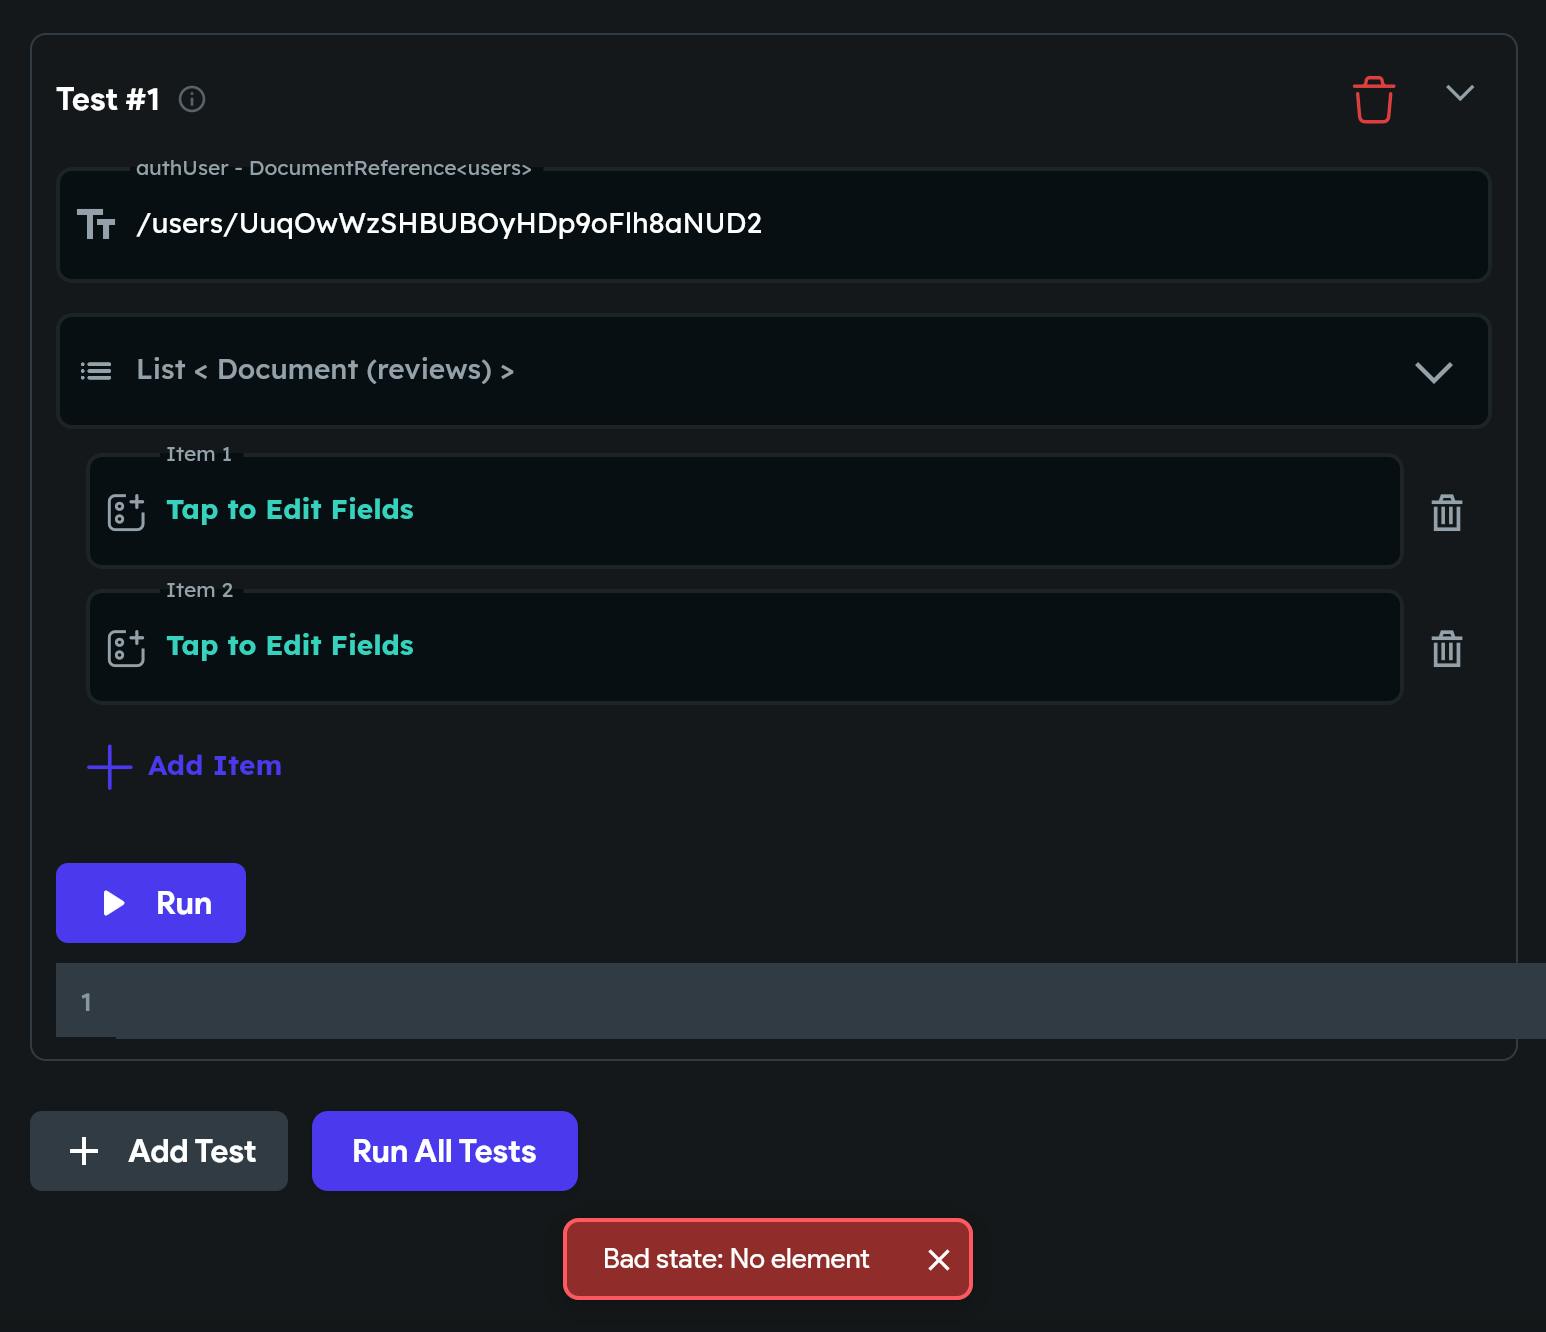1546x1332 pixels.
Task: Collapse Test #1 using top chevron
Action: tap(1460, 93)
